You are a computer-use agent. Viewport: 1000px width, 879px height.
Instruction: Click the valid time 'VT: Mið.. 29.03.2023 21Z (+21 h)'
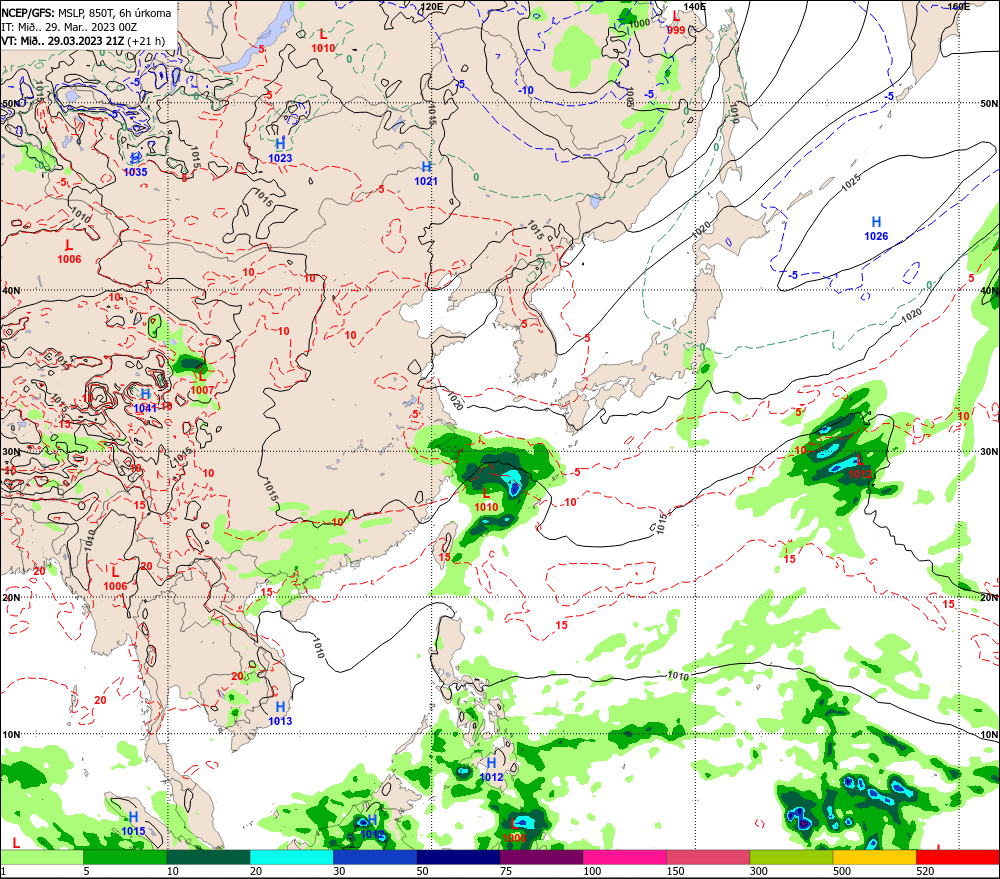83,41
